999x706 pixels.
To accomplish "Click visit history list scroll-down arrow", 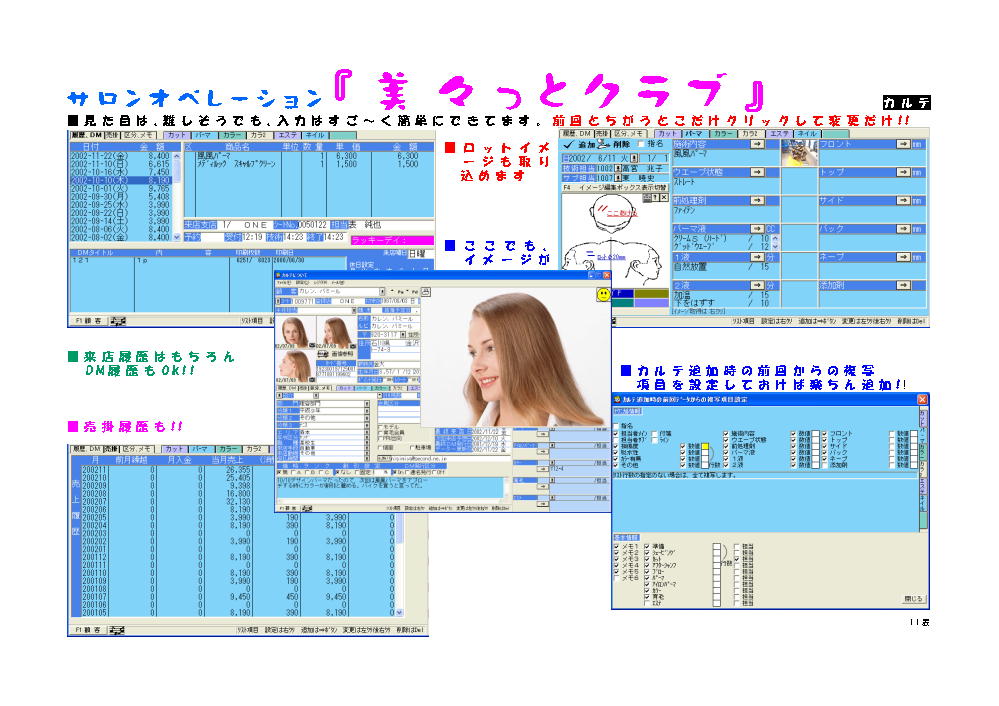I will tap(176, 237).
